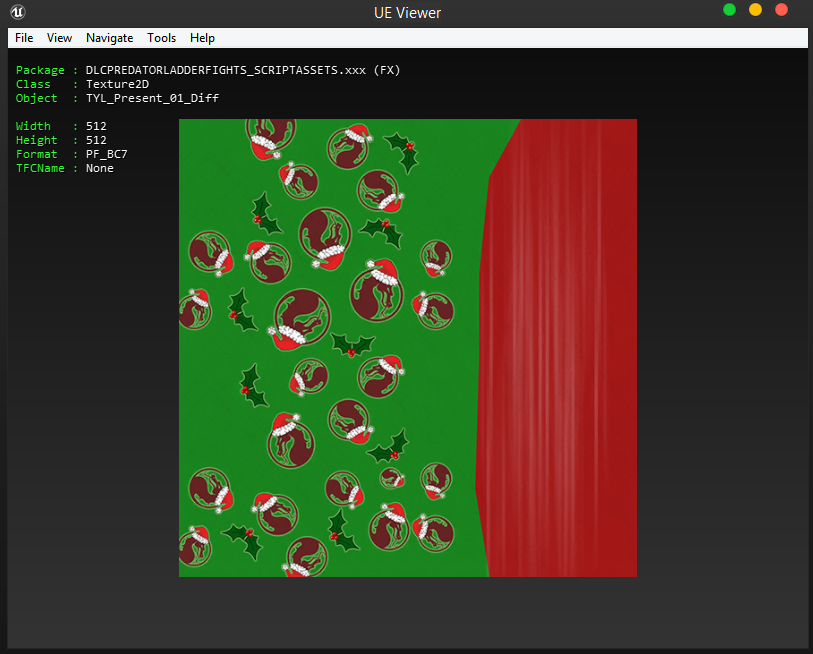This screenshot has height=654, width=813.
Task: Click the green Package label
Action: (x=40, y=71)
